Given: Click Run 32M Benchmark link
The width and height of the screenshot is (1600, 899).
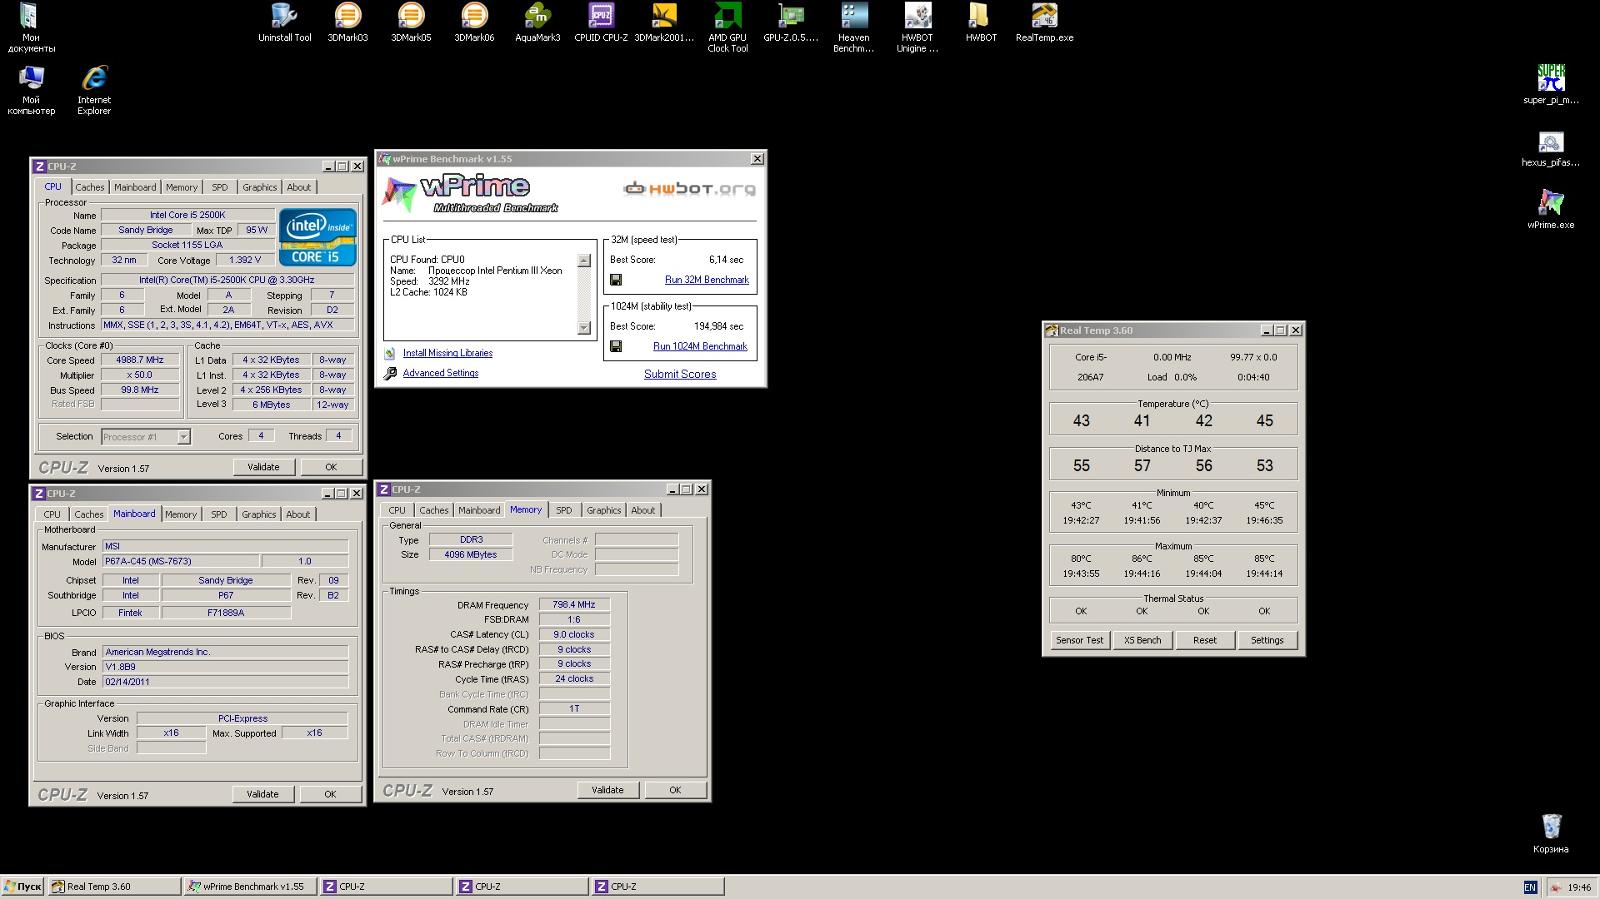Looking at the screenshot, I should (706, 280).
